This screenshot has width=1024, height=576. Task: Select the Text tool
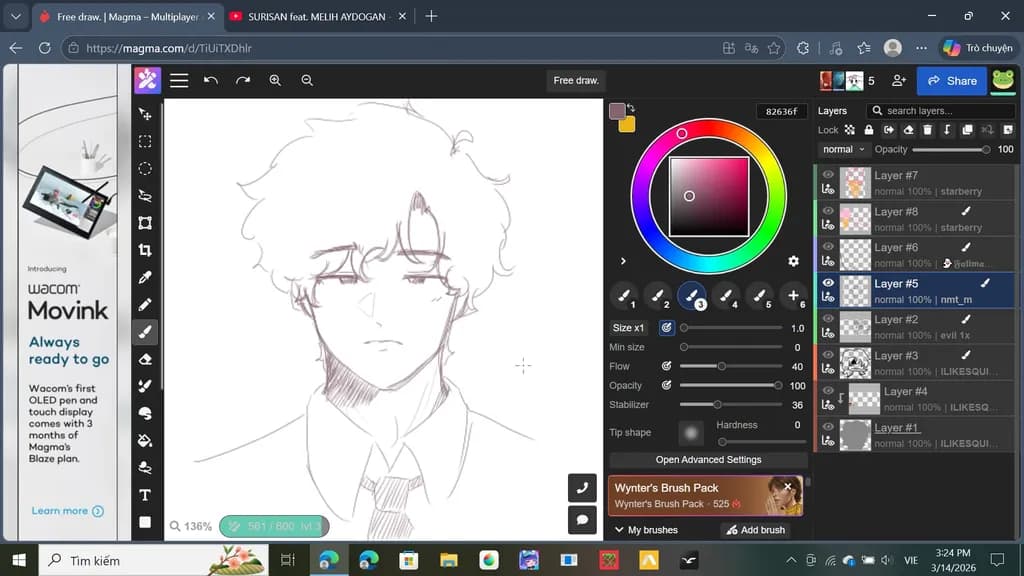[145, 495]
